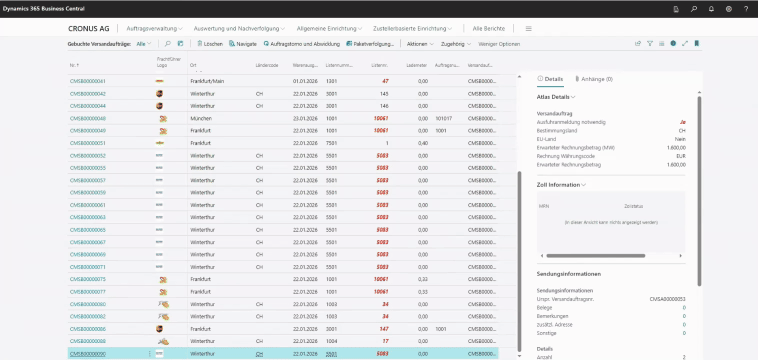Click carrier logo in row CMSB00000080

[163, 304]
